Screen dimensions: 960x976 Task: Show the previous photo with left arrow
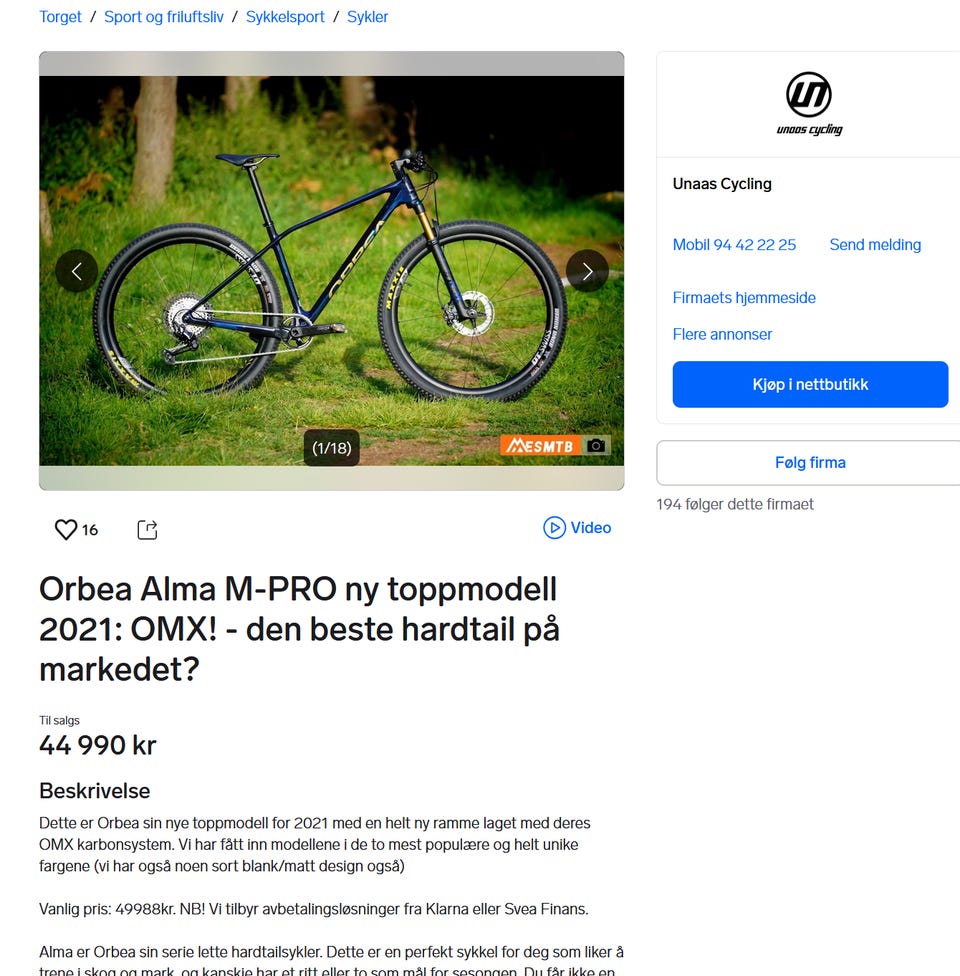77,271
